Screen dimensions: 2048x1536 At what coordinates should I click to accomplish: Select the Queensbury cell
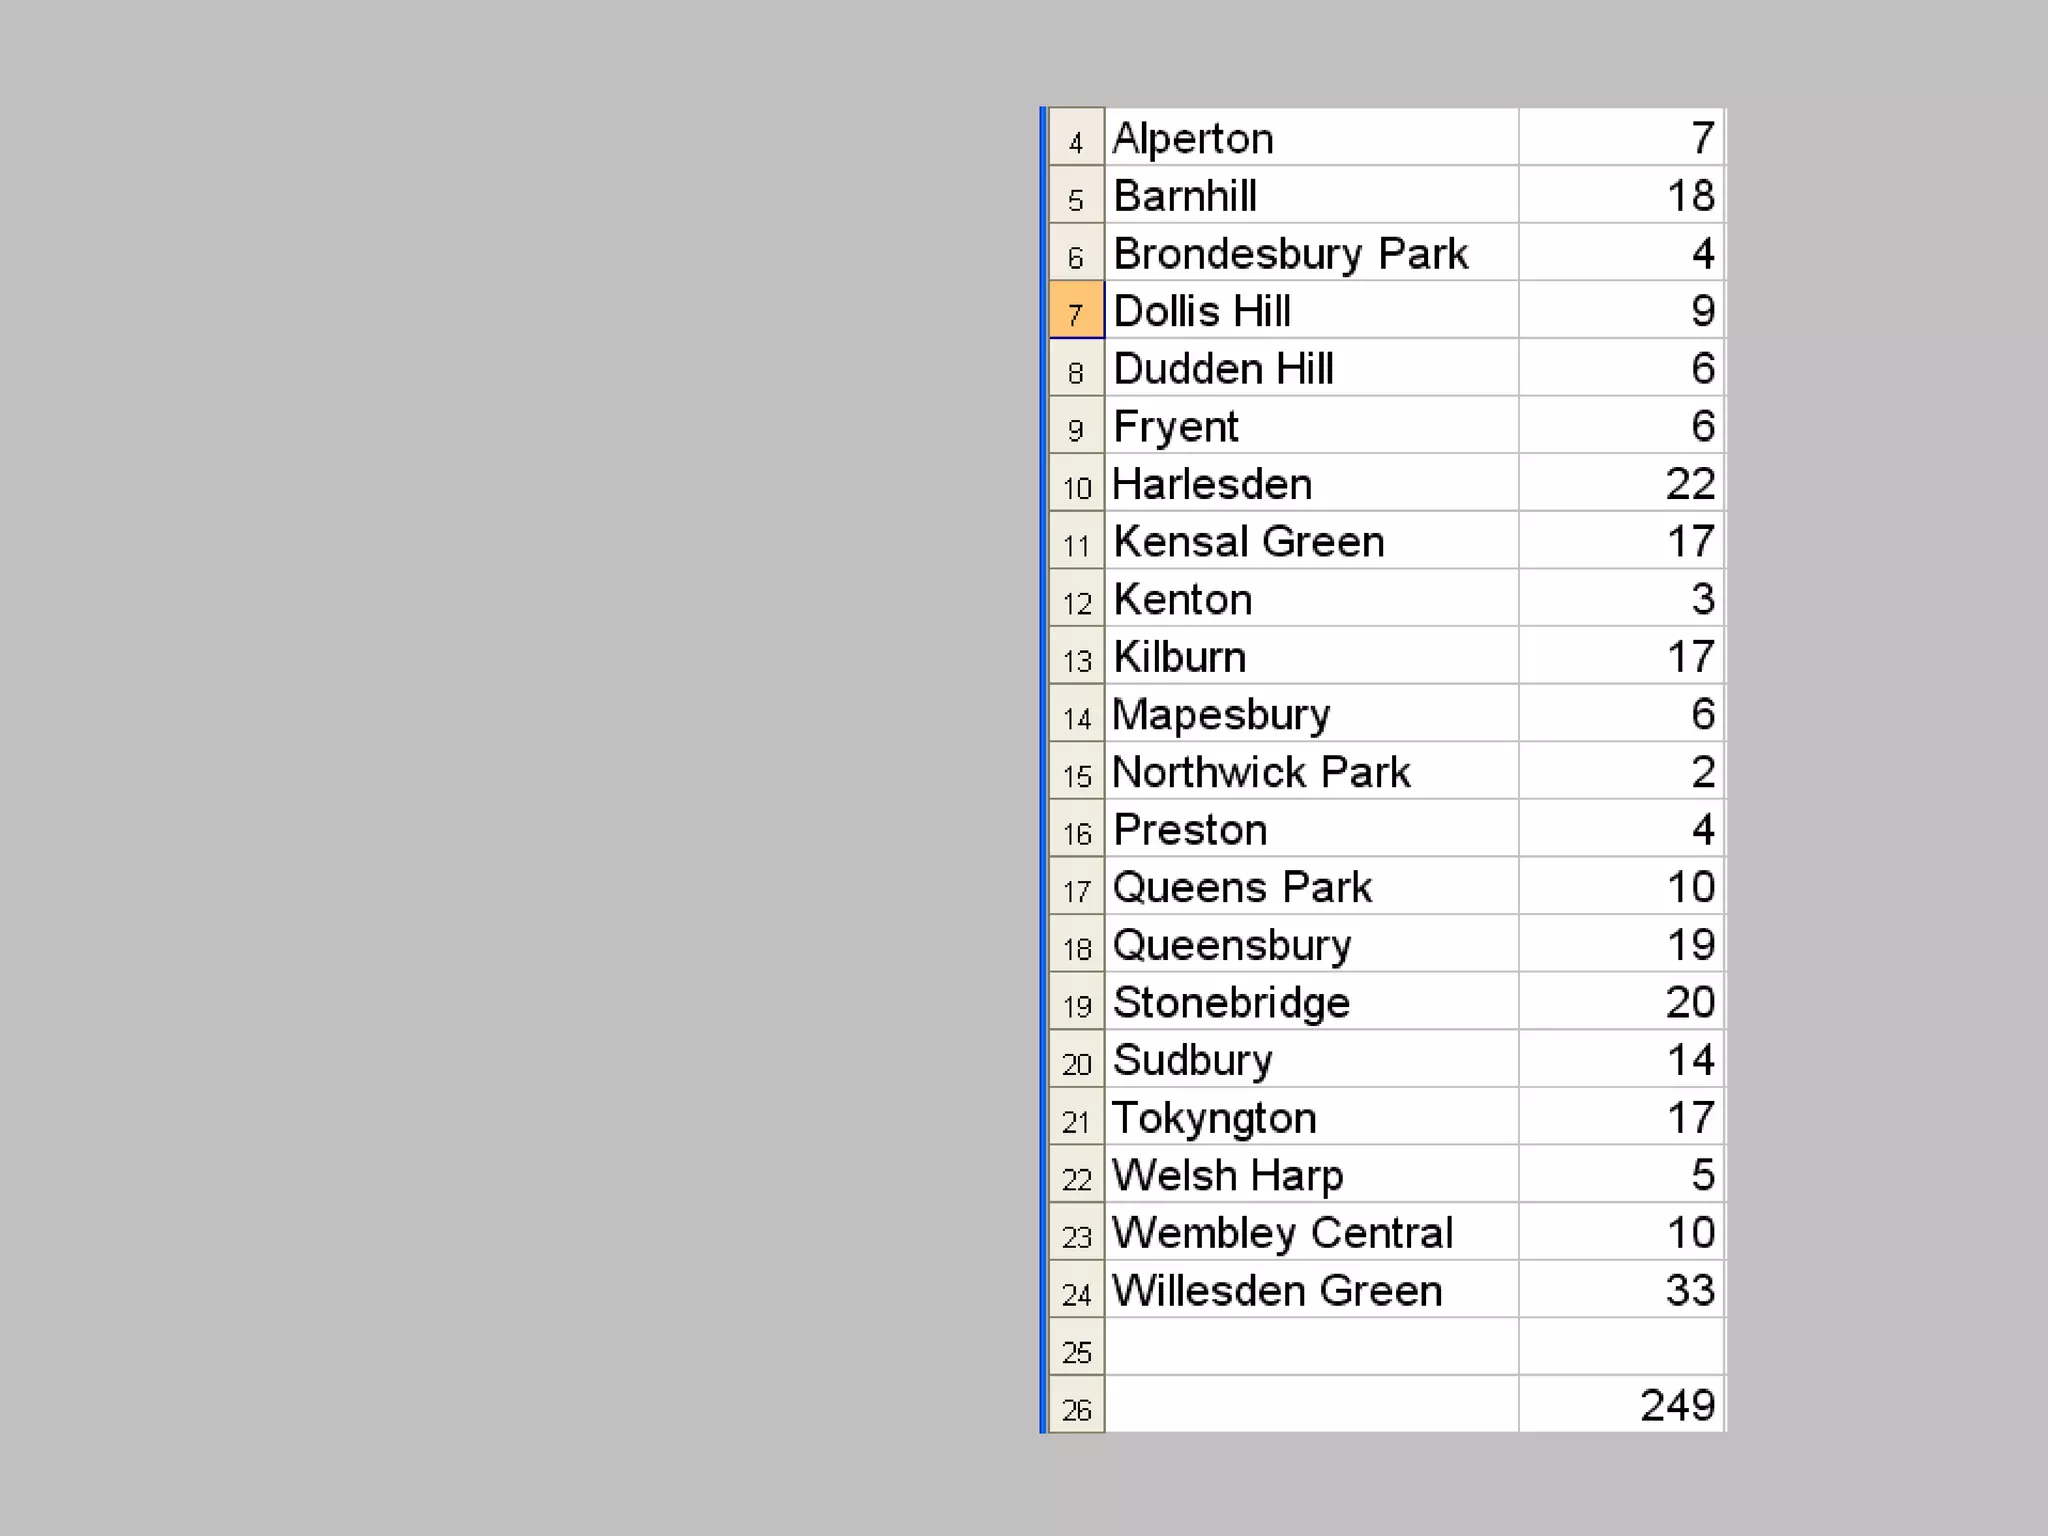tap(1310, 945)
